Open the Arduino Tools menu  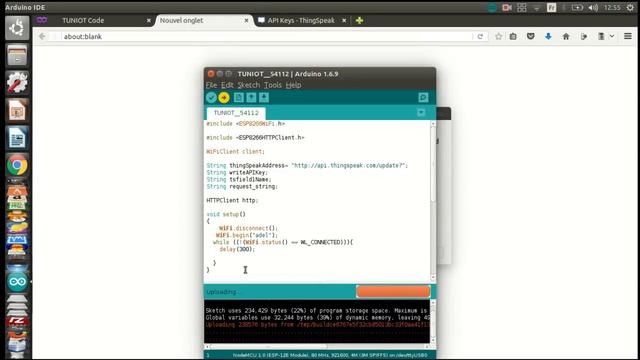coord(272,85)
